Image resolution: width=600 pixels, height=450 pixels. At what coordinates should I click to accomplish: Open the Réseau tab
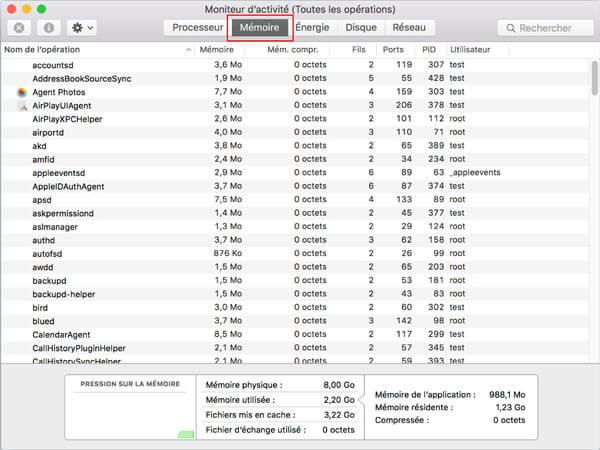(407, 28)
